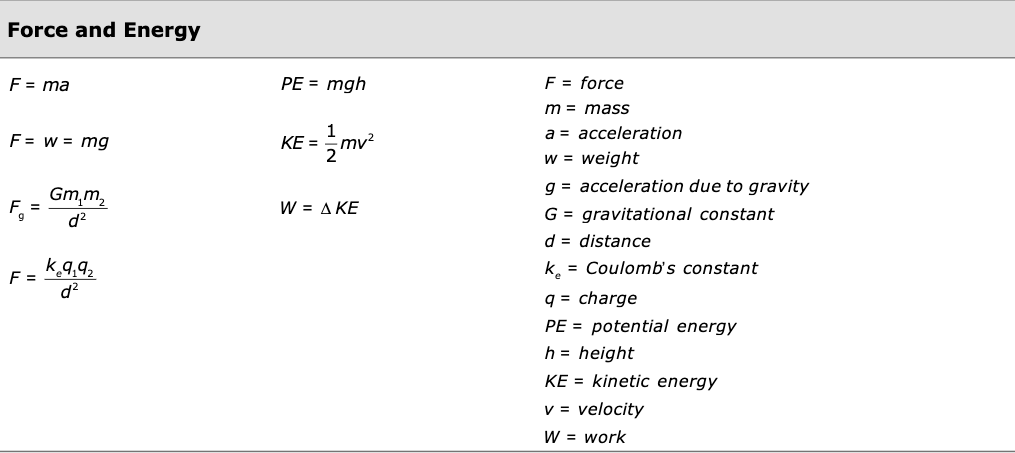Click the 'w = weight' definition
This screenshot has height=453, width=1015.
pyautogui.click(x=591, y=158)
